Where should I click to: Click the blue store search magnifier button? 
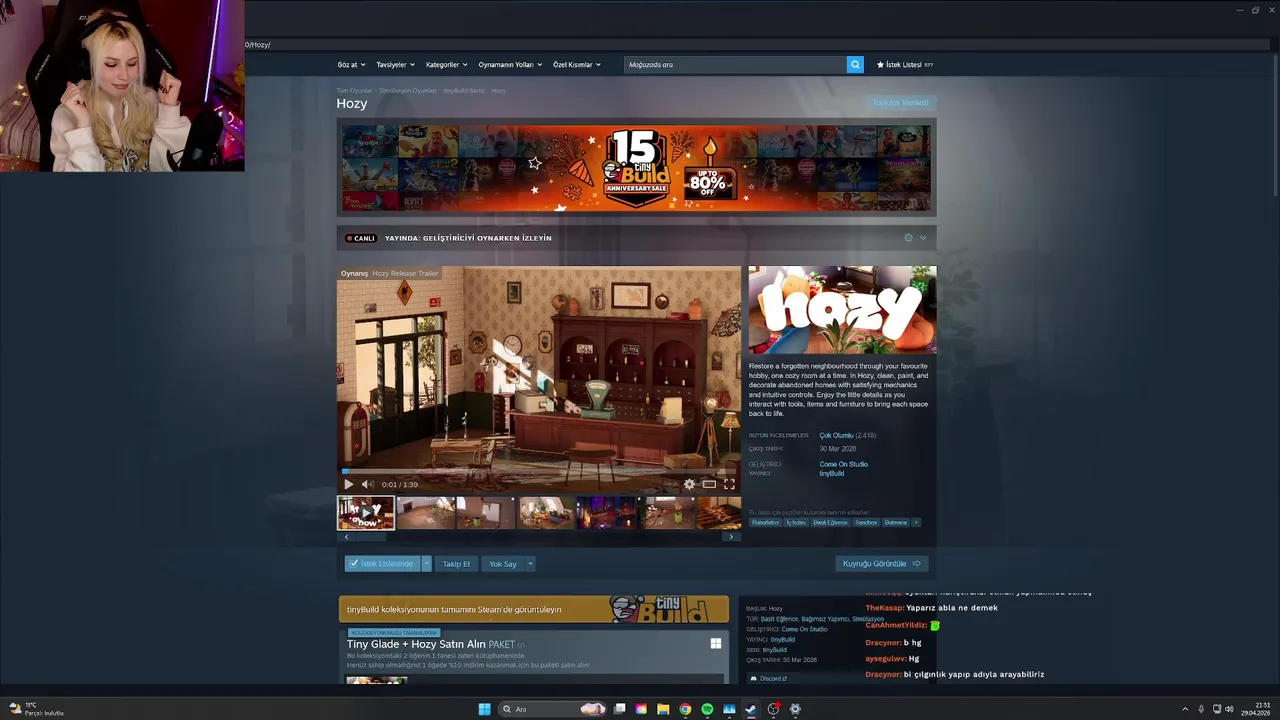click(x=855, y=64)
